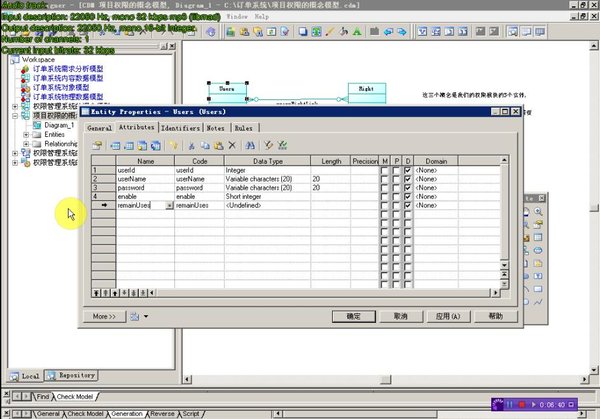Image resolution: width=600 pixels, height=419 pixels.
Task: Open the Repository tab in browser panel
Action: [x=71, y=375]
